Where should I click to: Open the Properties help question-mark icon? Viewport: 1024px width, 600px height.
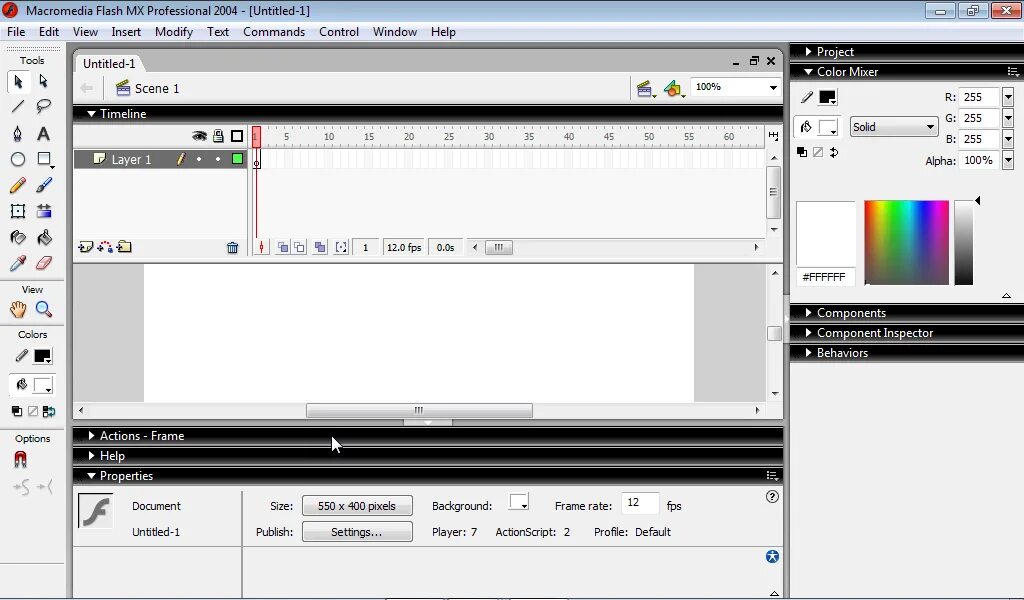tap(772, 497)
